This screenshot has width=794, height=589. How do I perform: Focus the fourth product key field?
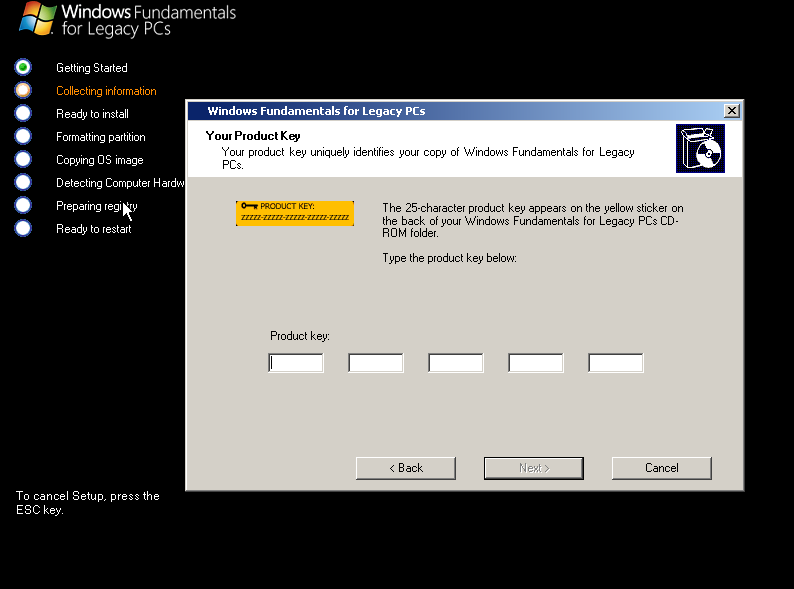coord(536,363)
